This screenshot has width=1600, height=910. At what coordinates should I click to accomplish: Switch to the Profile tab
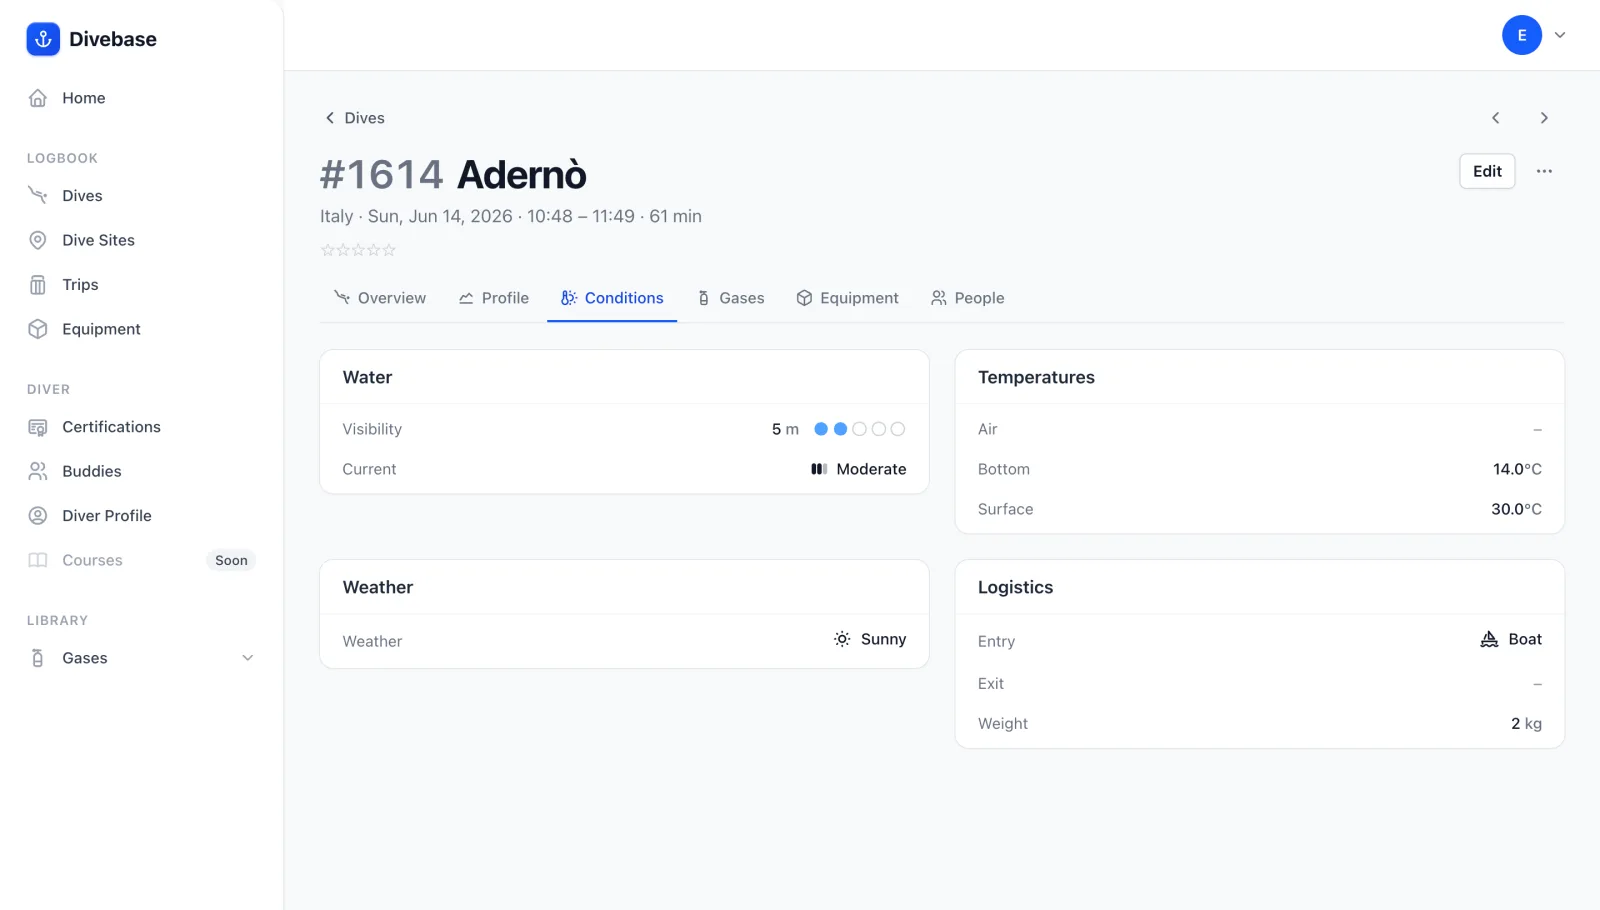(x=494, y=298)
